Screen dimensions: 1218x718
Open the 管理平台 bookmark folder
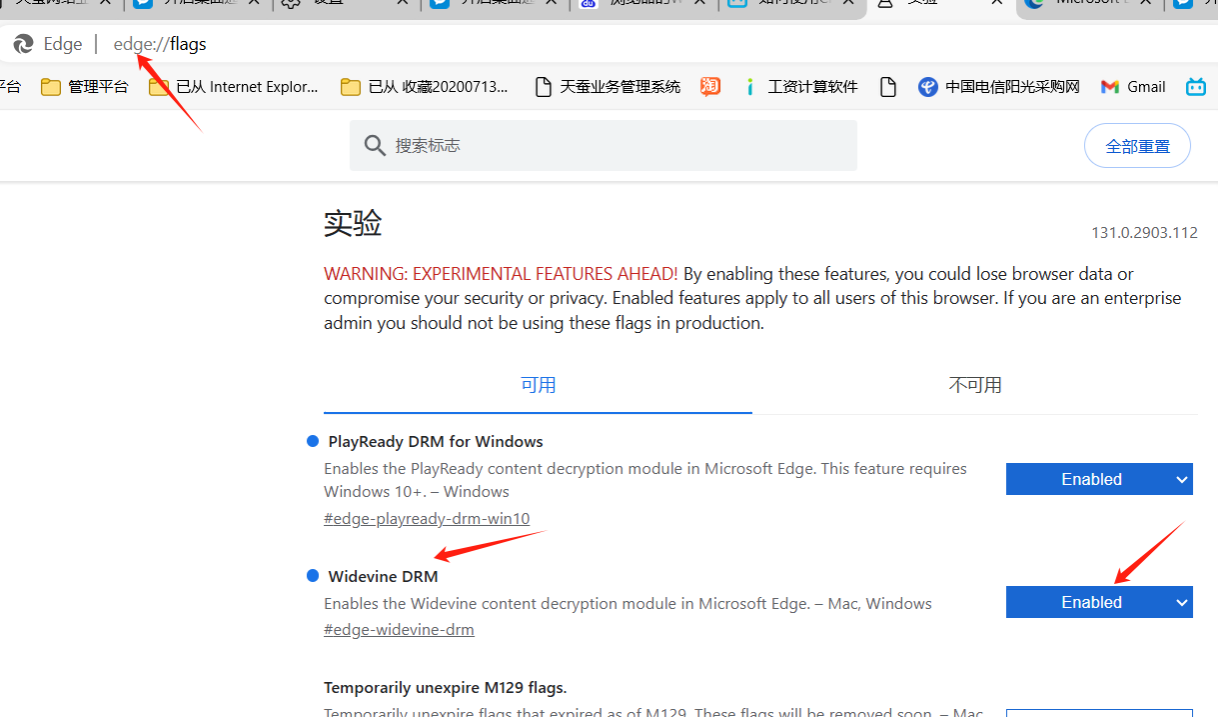click(85, 87)
